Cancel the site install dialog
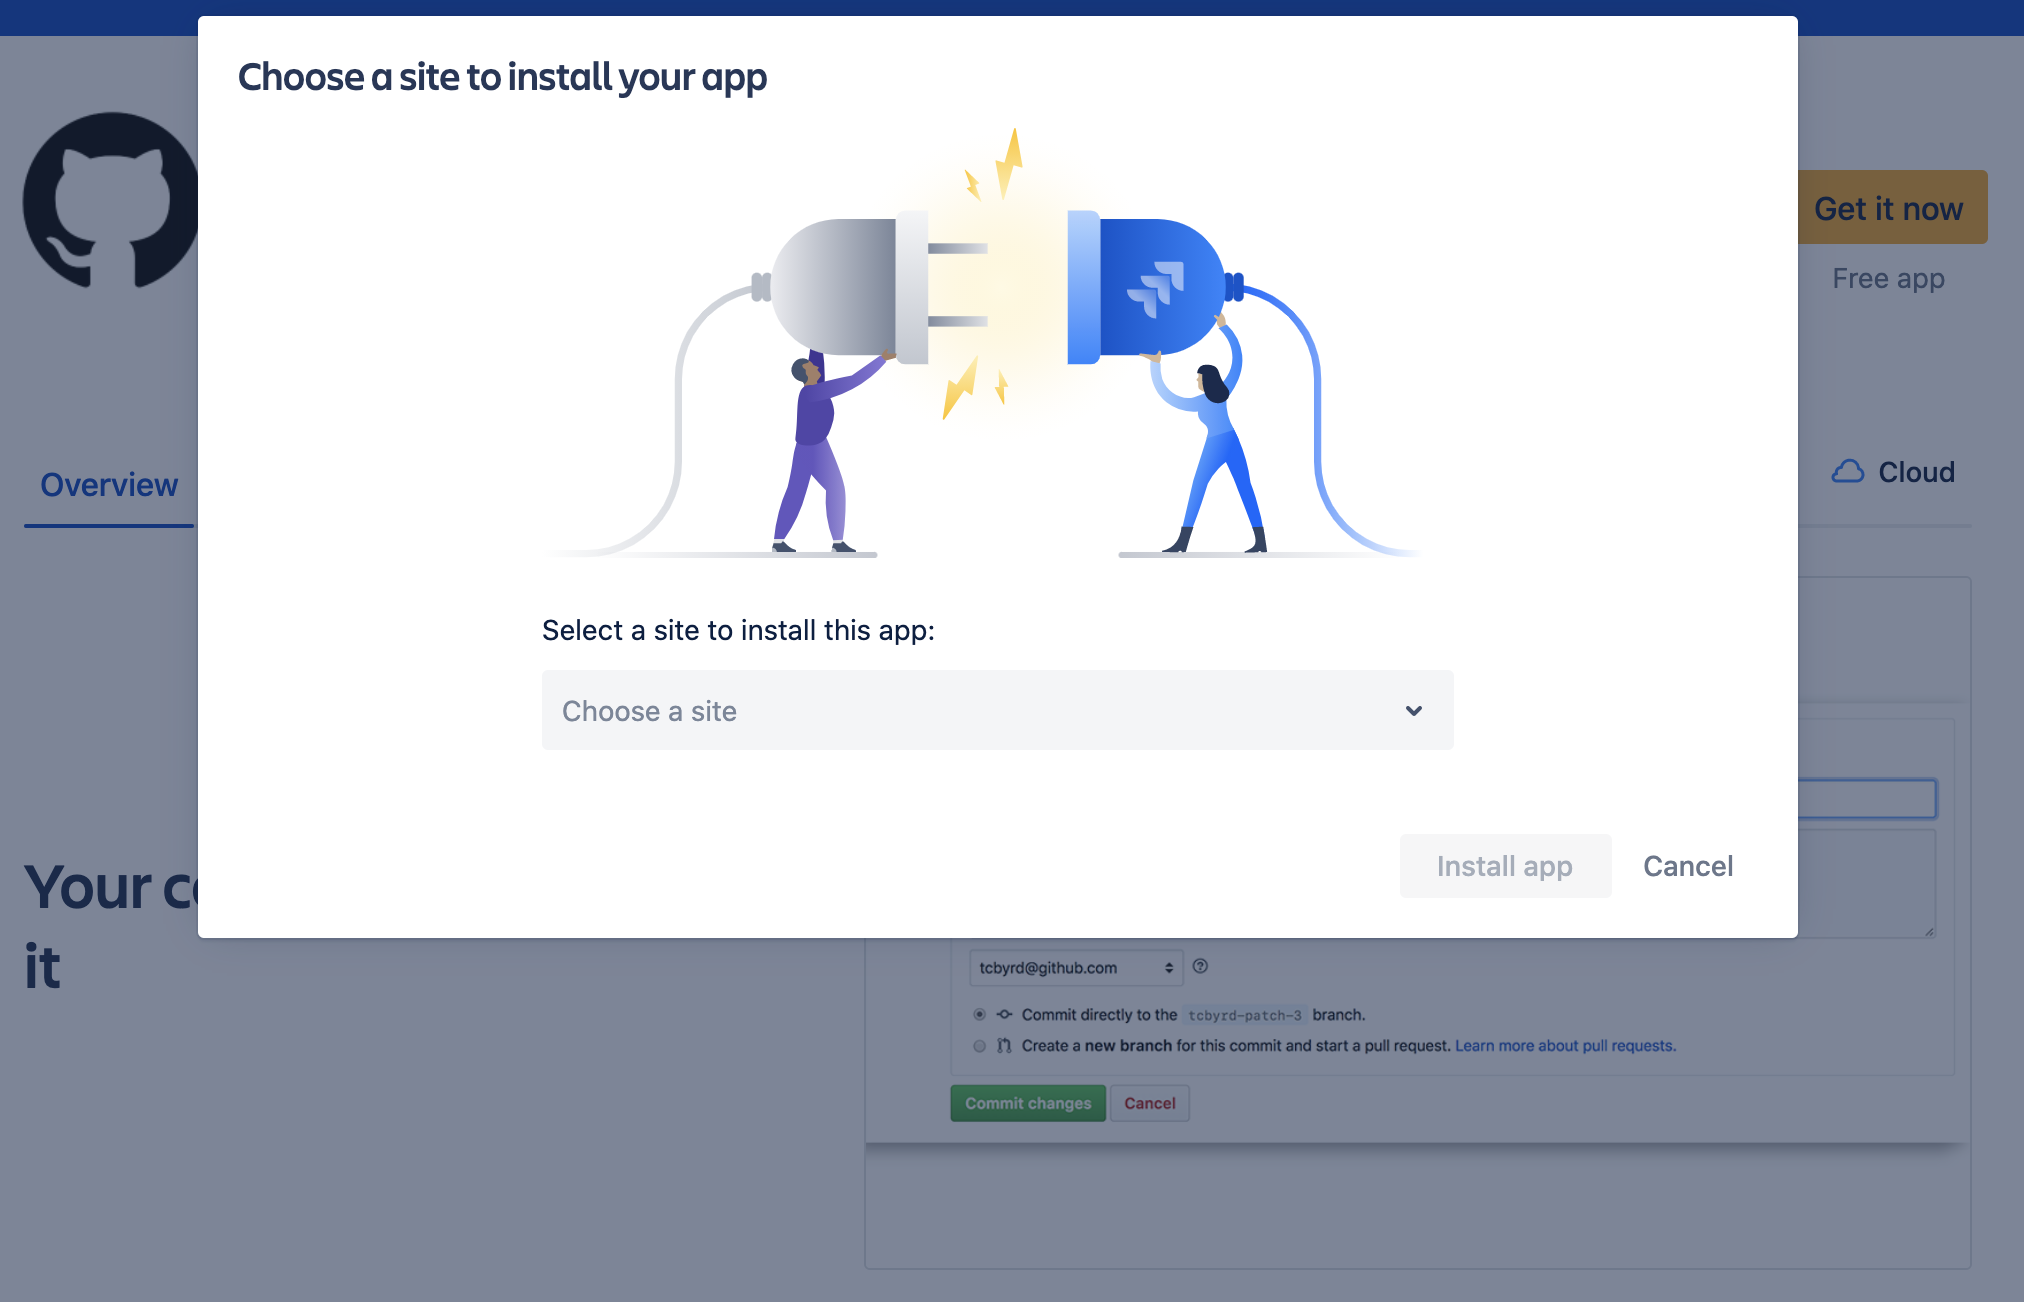This screenshot has width=2024, height=1302. (1688, 866)
